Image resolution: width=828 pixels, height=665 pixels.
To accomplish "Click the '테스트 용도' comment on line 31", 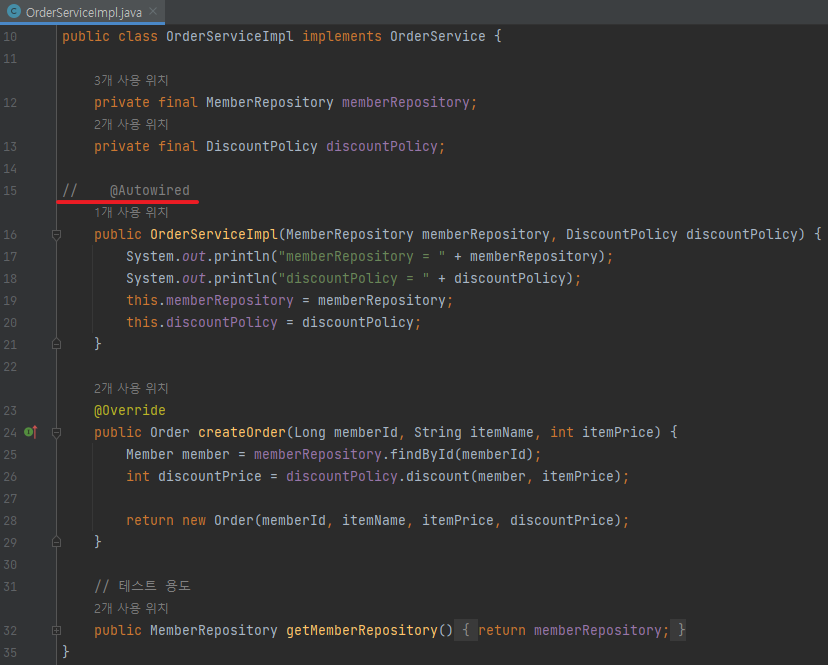I will (142, 586).
